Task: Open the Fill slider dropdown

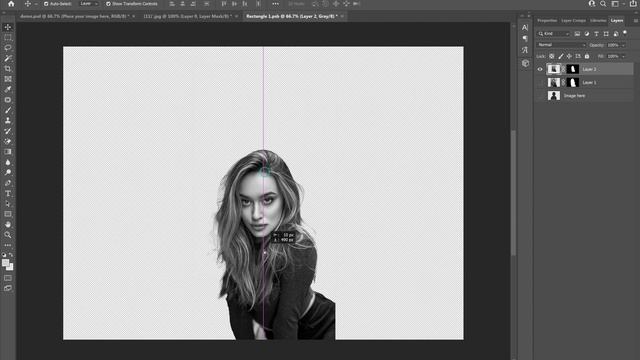Action: click(x=623, y=56)
